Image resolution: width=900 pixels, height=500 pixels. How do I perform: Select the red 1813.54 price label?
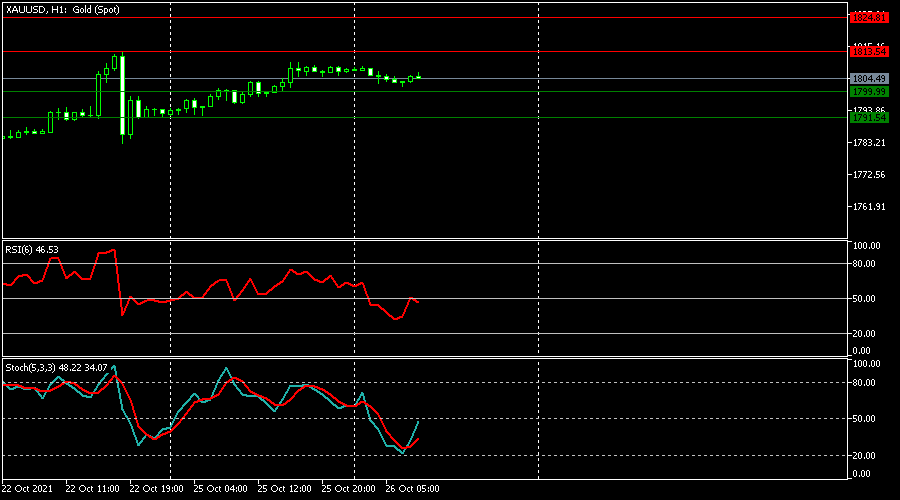(x=869, y=52)
